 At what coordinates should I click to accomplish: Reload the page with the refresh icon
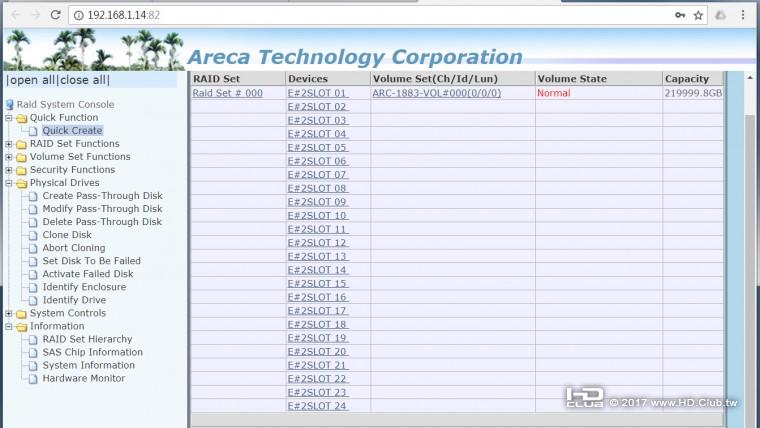point(56,15)
